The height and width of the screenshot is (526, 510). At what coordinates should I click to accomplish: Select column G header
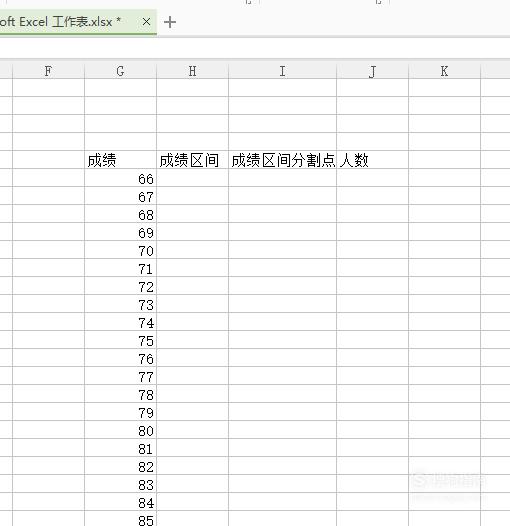click(x=120, y=71)
